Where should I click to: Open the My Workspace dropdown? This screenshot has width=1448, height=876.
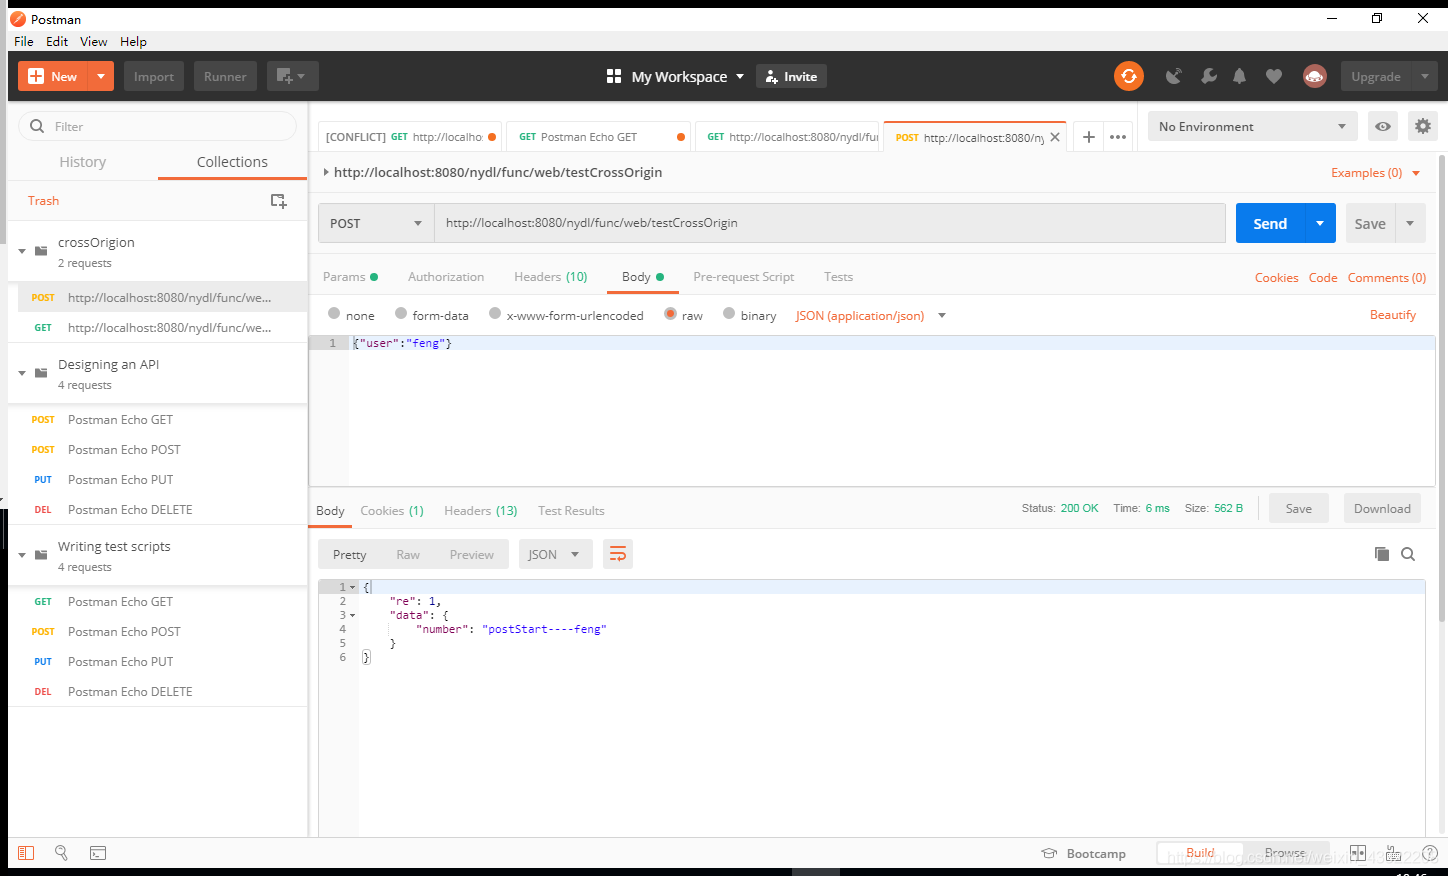click(x=688, y=76)
